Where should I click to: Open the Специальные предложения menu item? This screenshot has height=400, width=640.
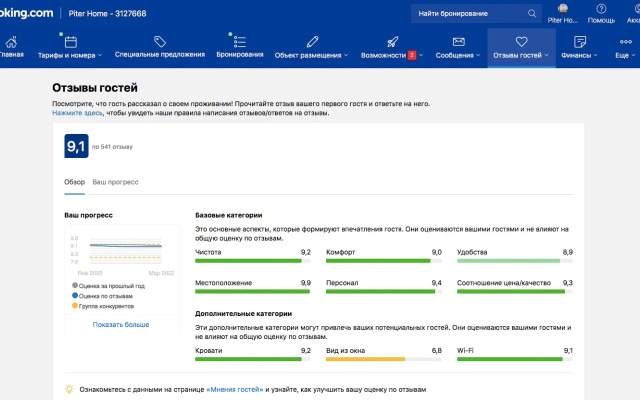point(160,55)
